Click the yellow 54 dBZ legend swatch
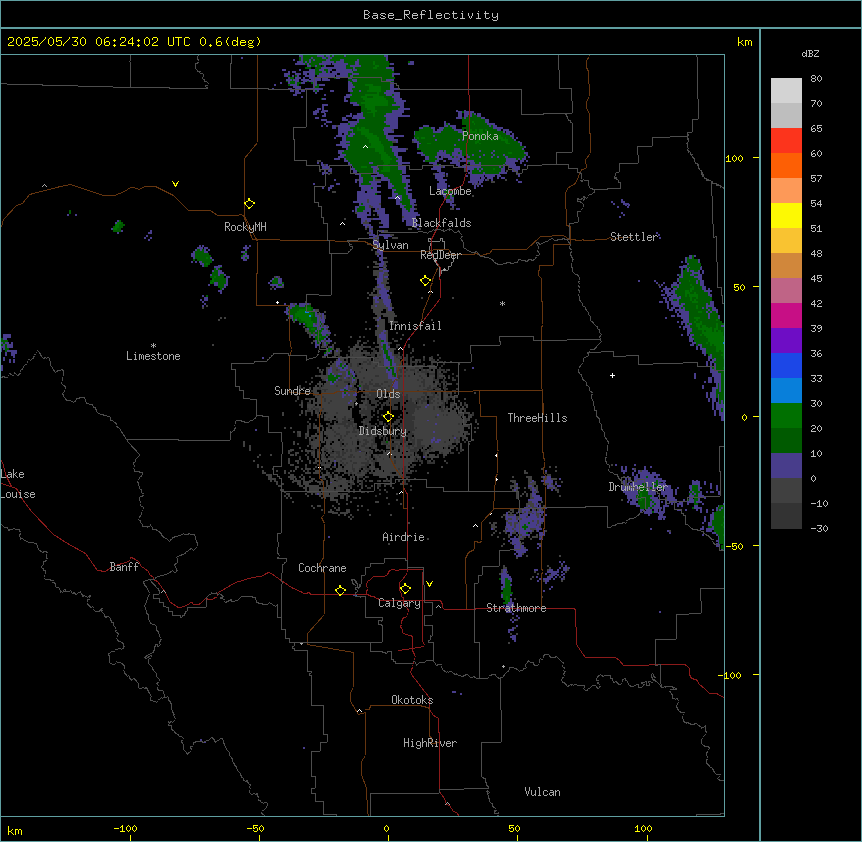862x842 pixels. [x=786, y=215]
